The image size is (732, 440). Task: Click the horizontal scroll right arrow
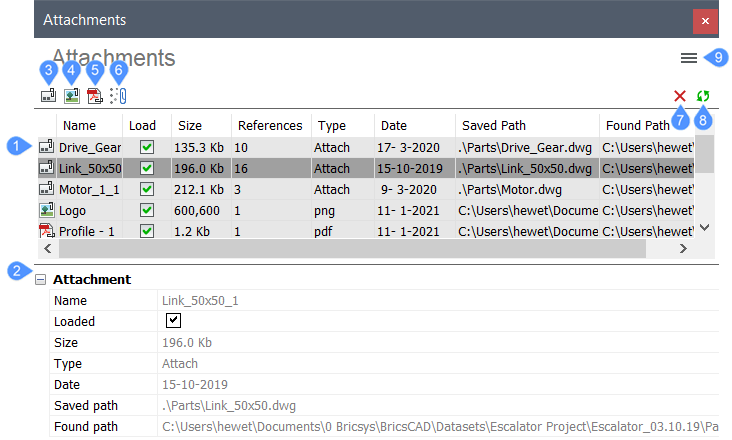point(683,248)
